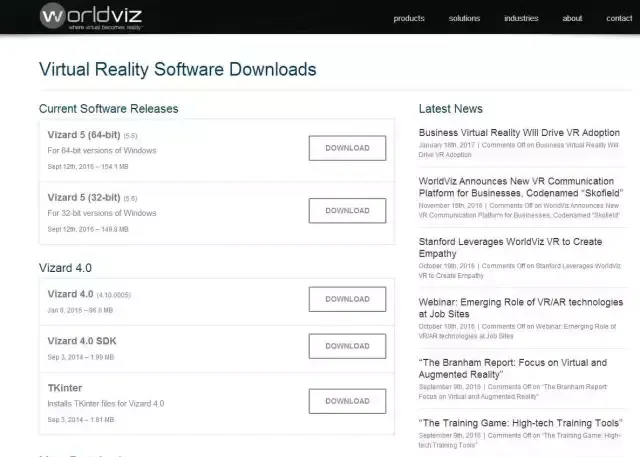Click 'Sep 3, 2014 – 1.99 MB' text

(81, 357)
